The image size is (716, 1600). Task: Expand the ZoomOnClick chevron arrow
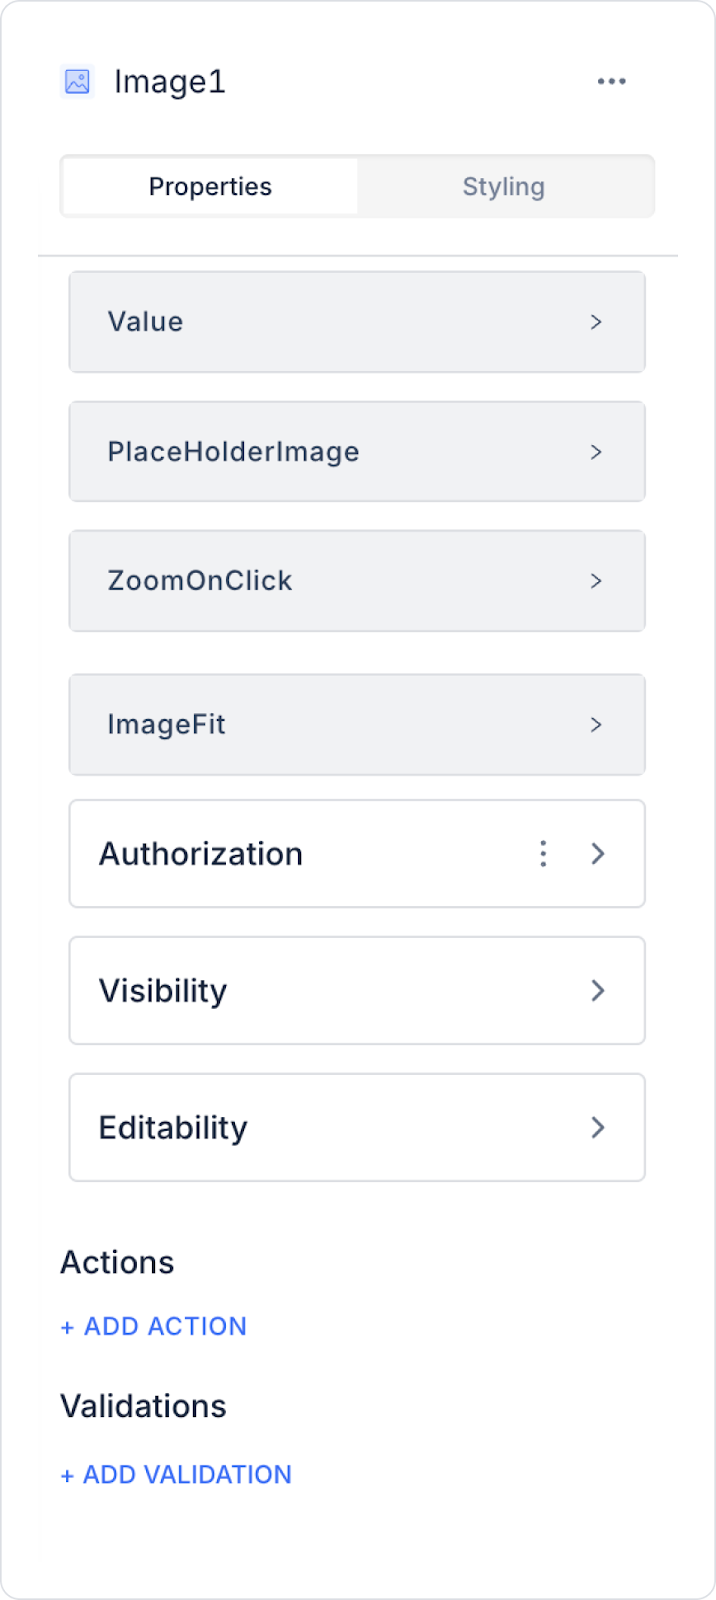click(596, 581)
